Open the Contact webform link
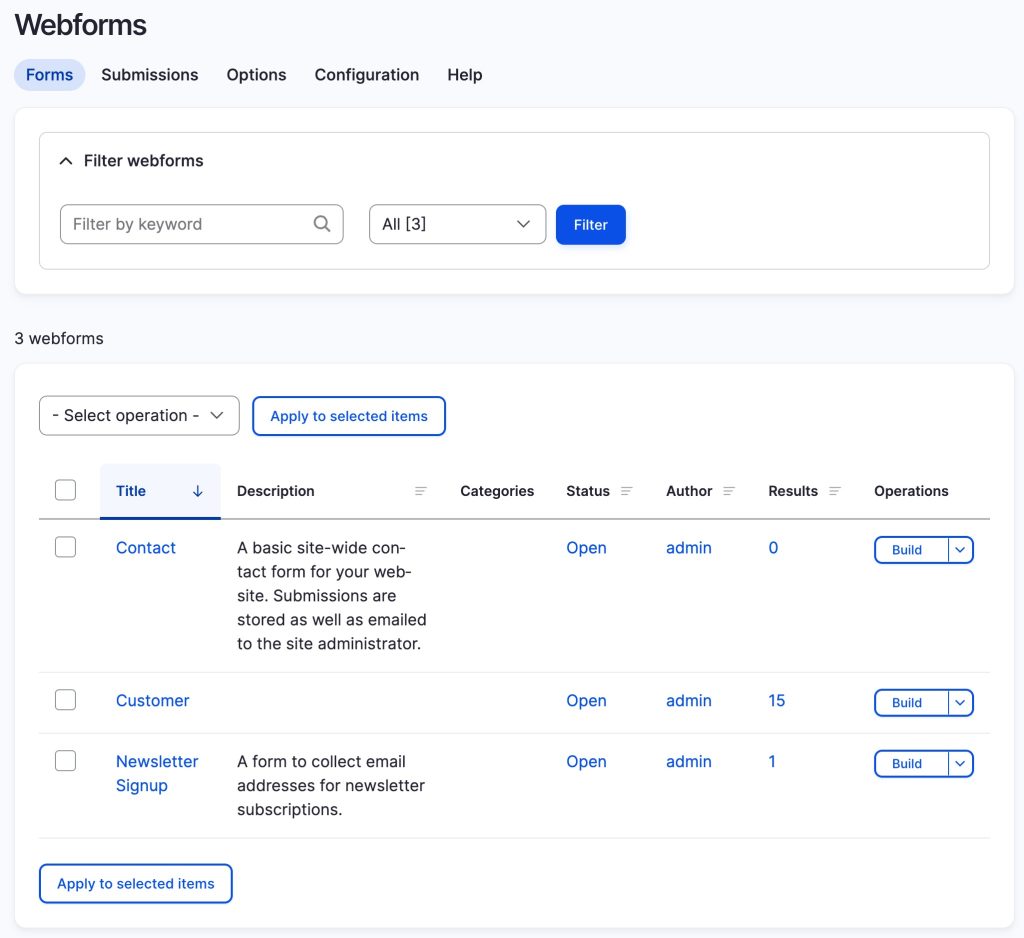 146,548
